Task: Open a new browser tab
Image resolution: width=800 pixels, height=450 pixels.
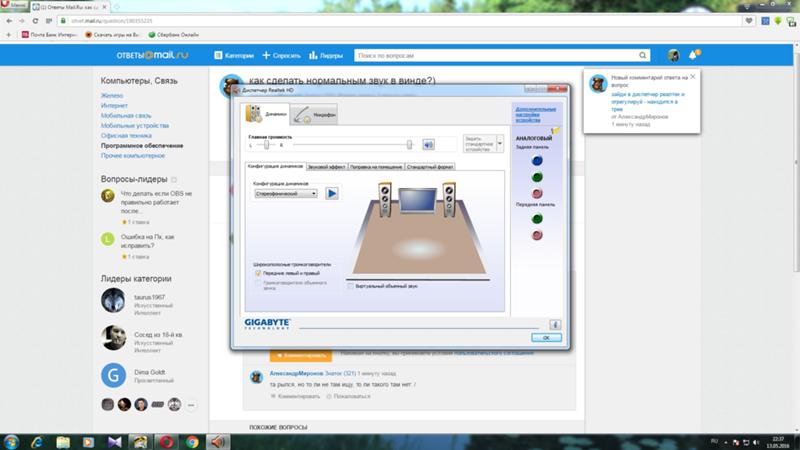Action: (x=117, y=7)
